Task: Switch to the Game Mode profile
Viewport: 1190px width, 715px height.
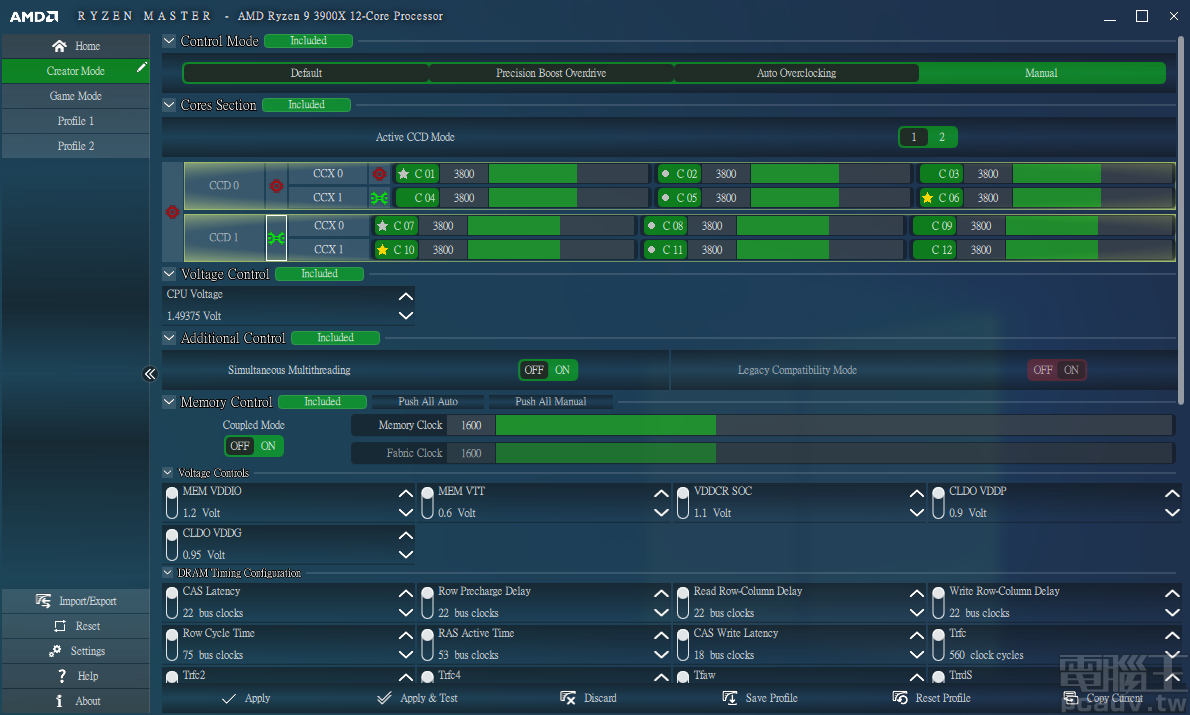Action: (x=76, y=96)
